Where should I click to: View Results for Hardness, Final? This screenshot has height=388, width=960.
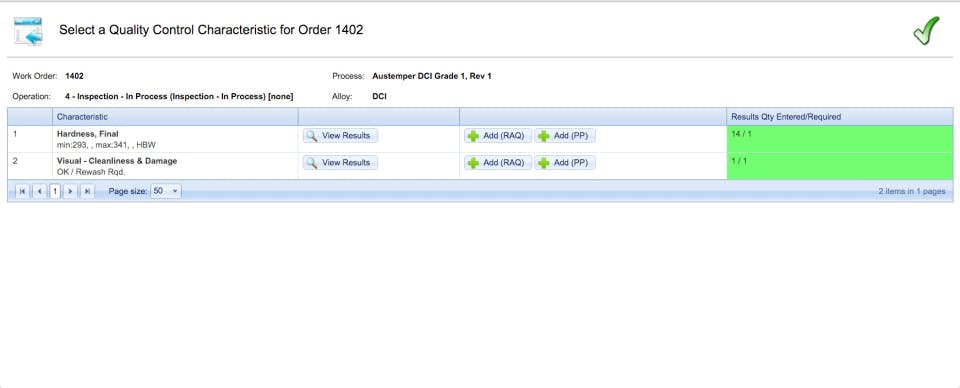[340, 136]
